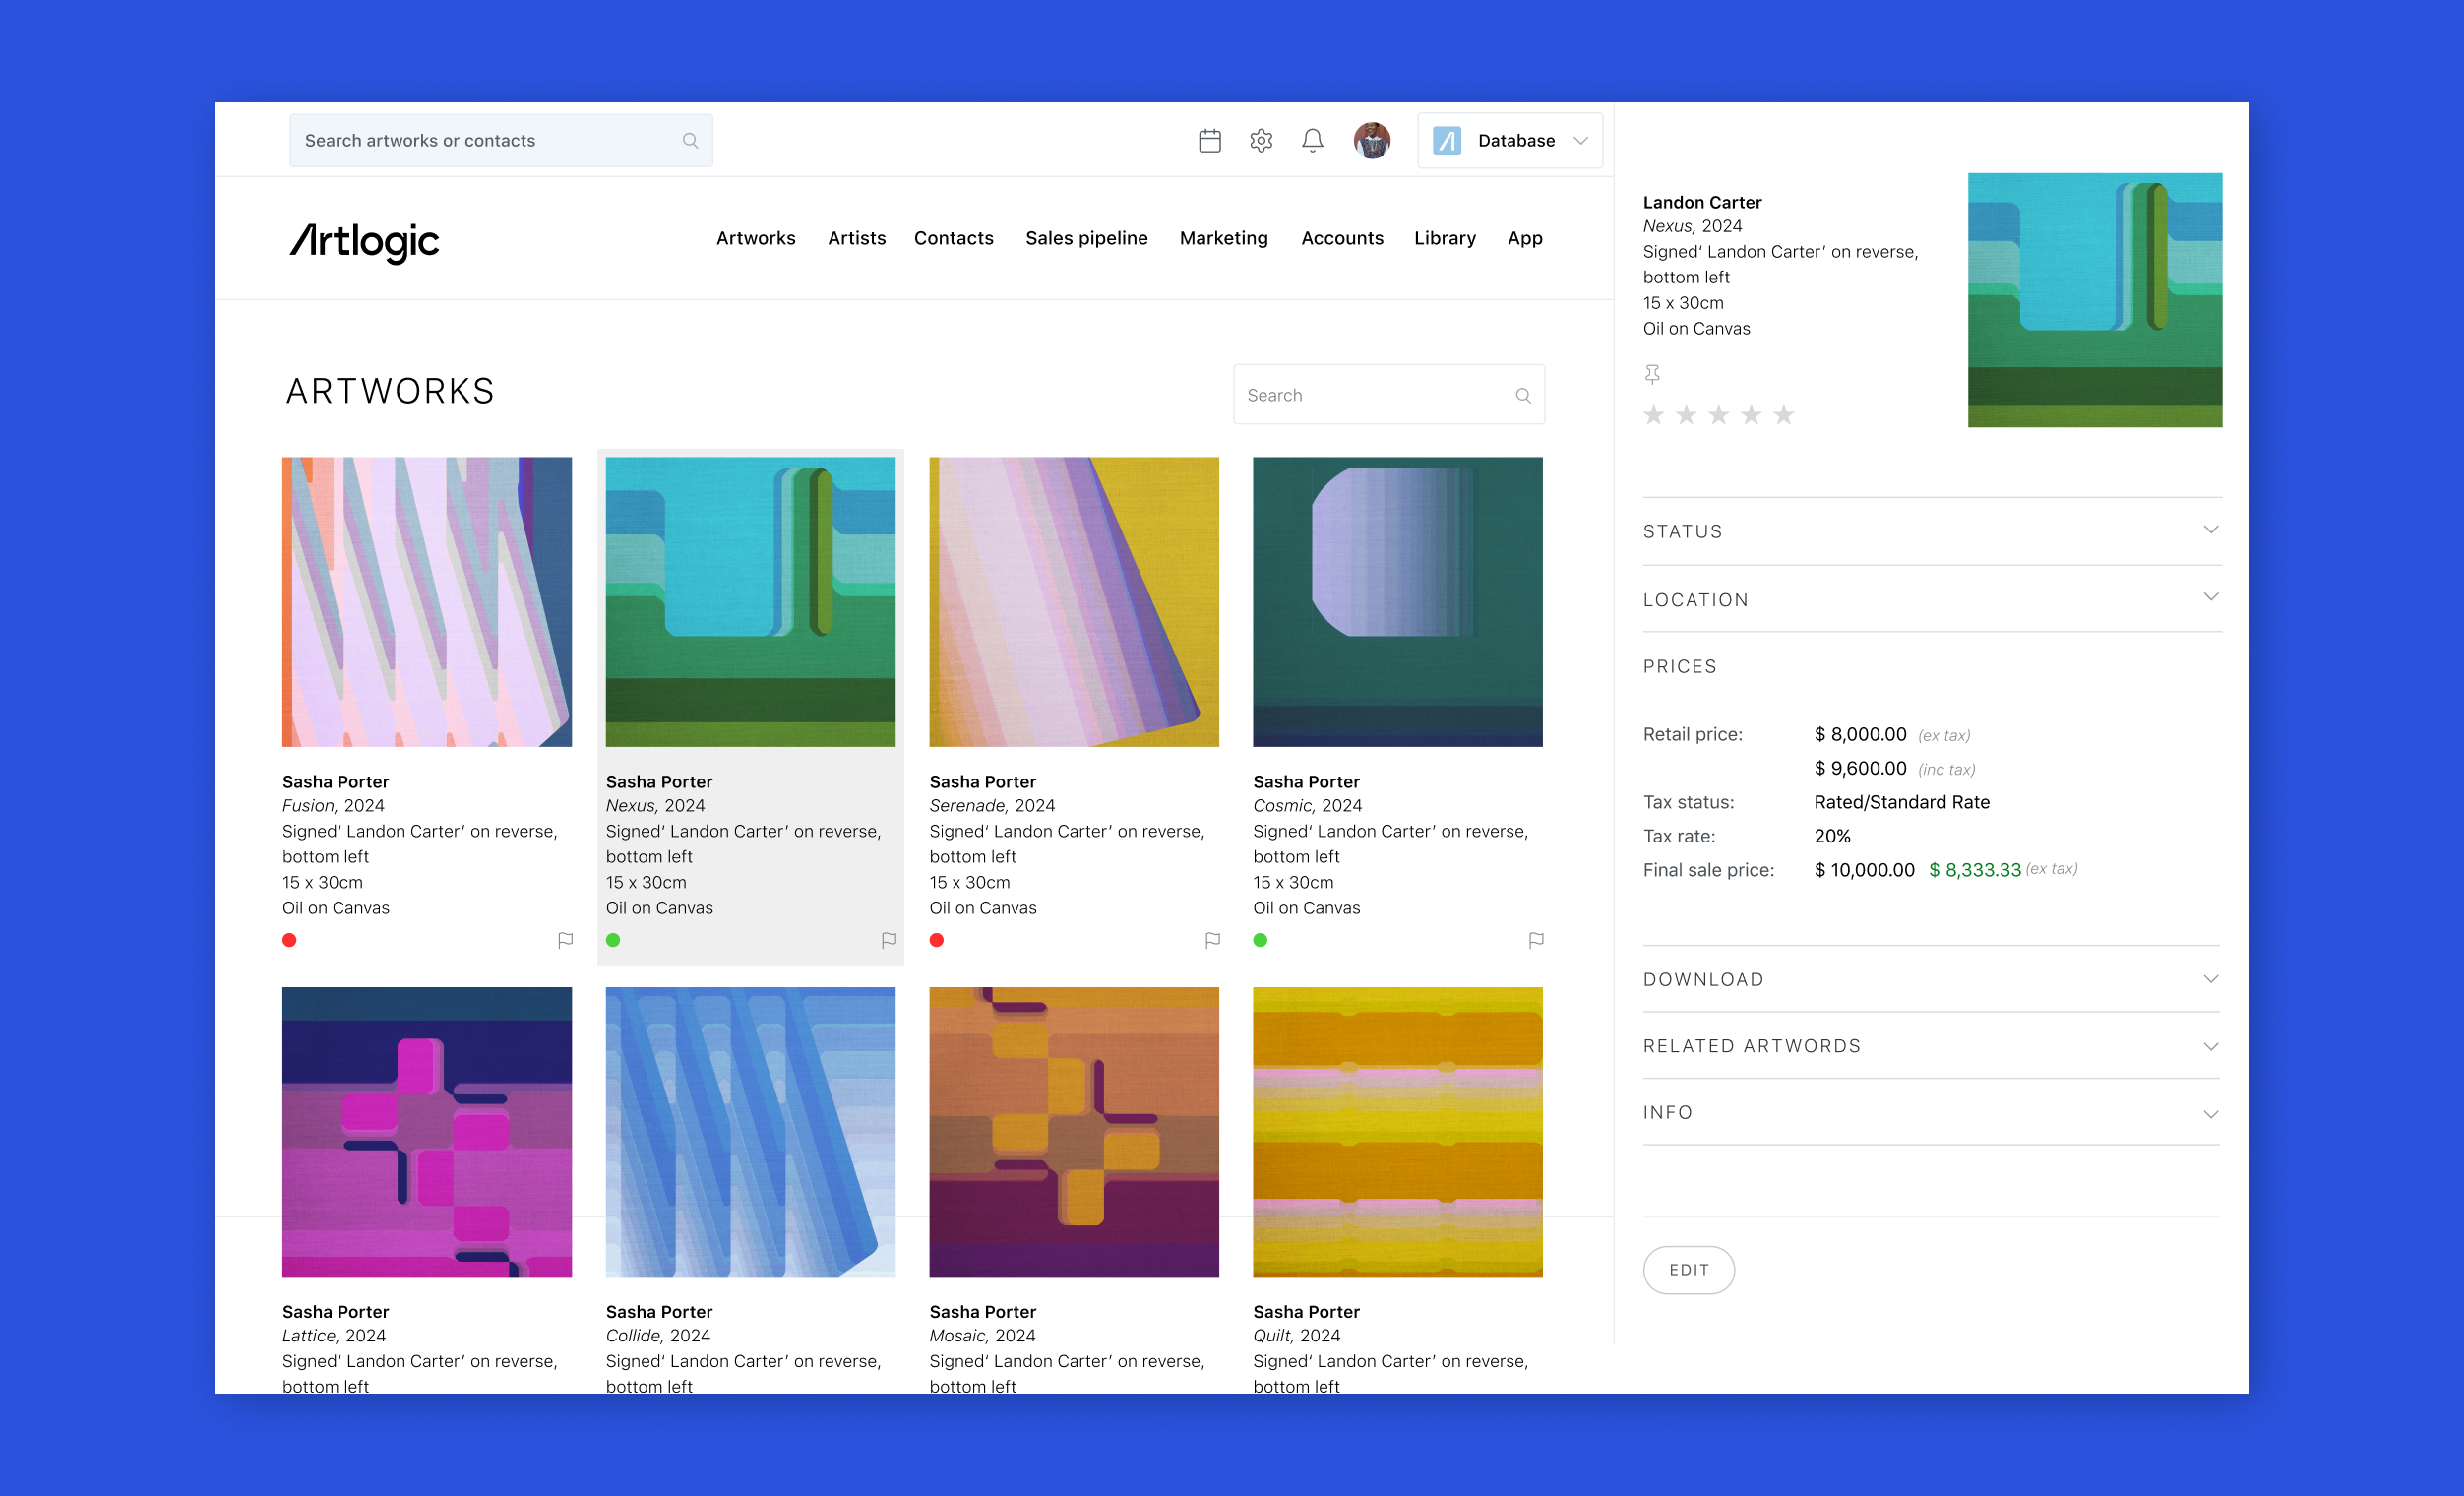Toggle the flag on Cosmic artwork

pyautogui.click(x=1535, y=940)
